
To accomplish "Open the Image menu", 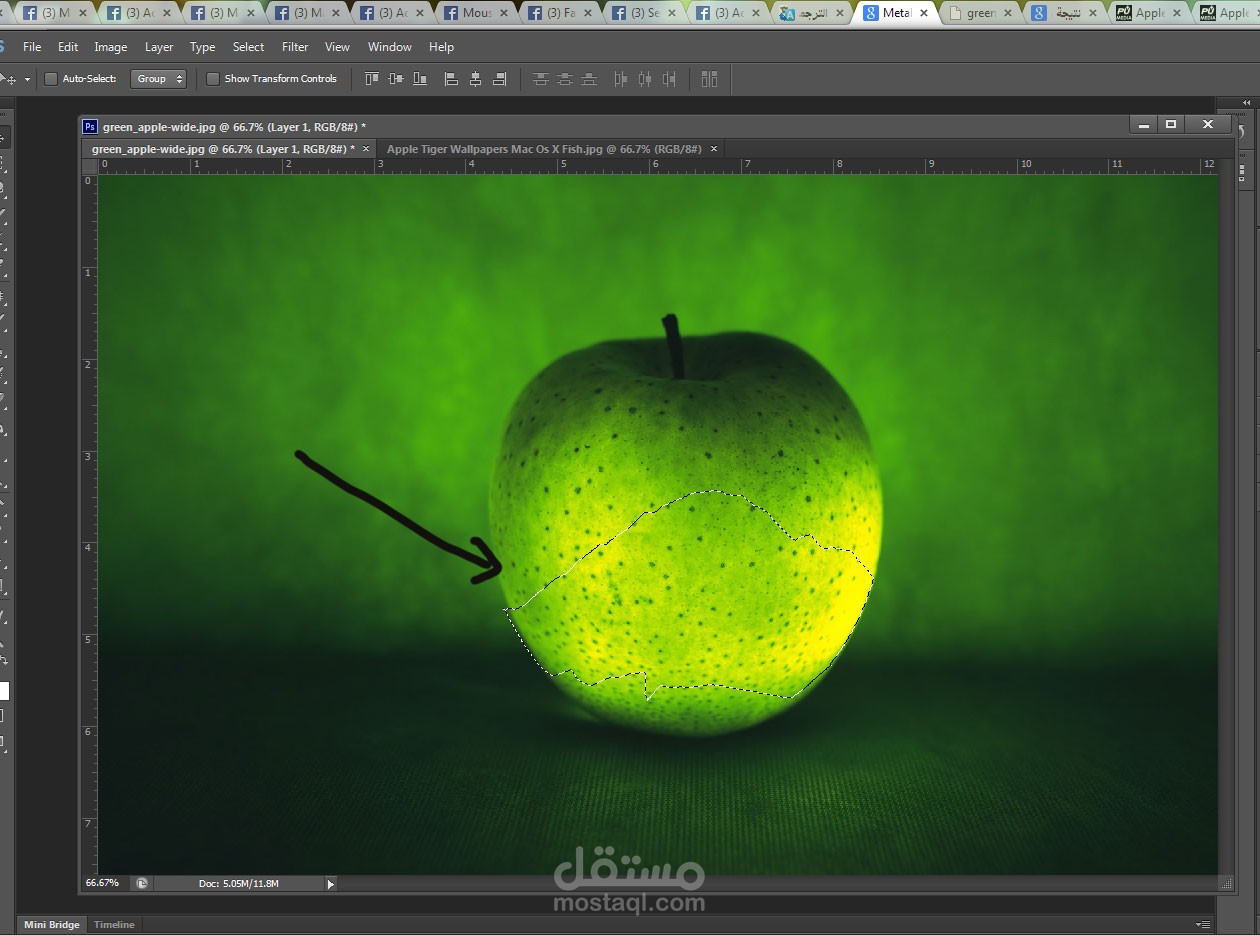I will tap(111, 47).
